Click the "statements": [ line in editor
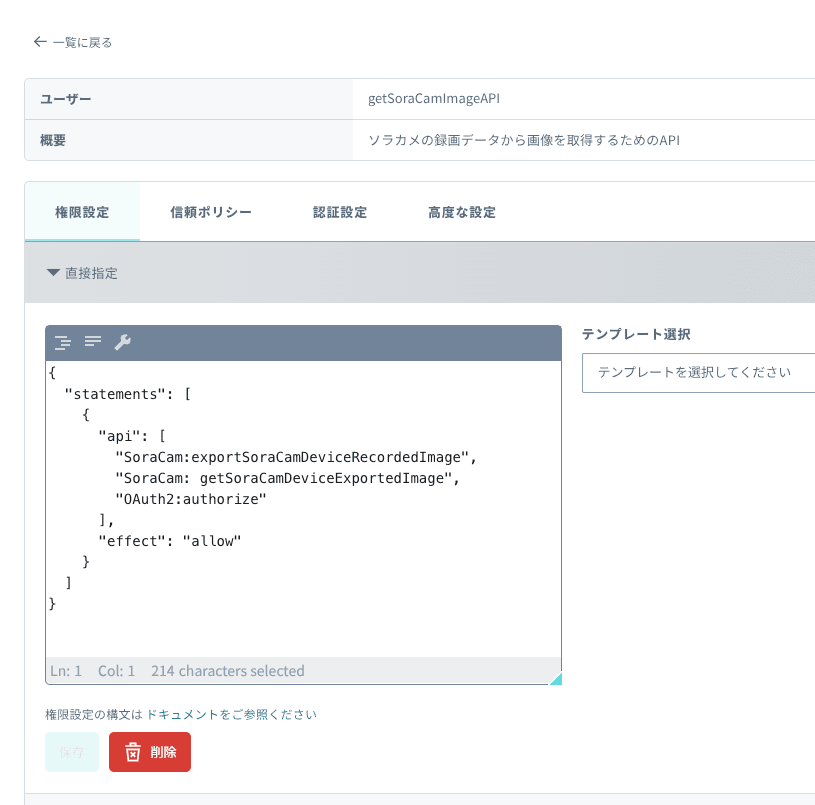The width and height of the screenshot is (815, 805). [127, 394]
